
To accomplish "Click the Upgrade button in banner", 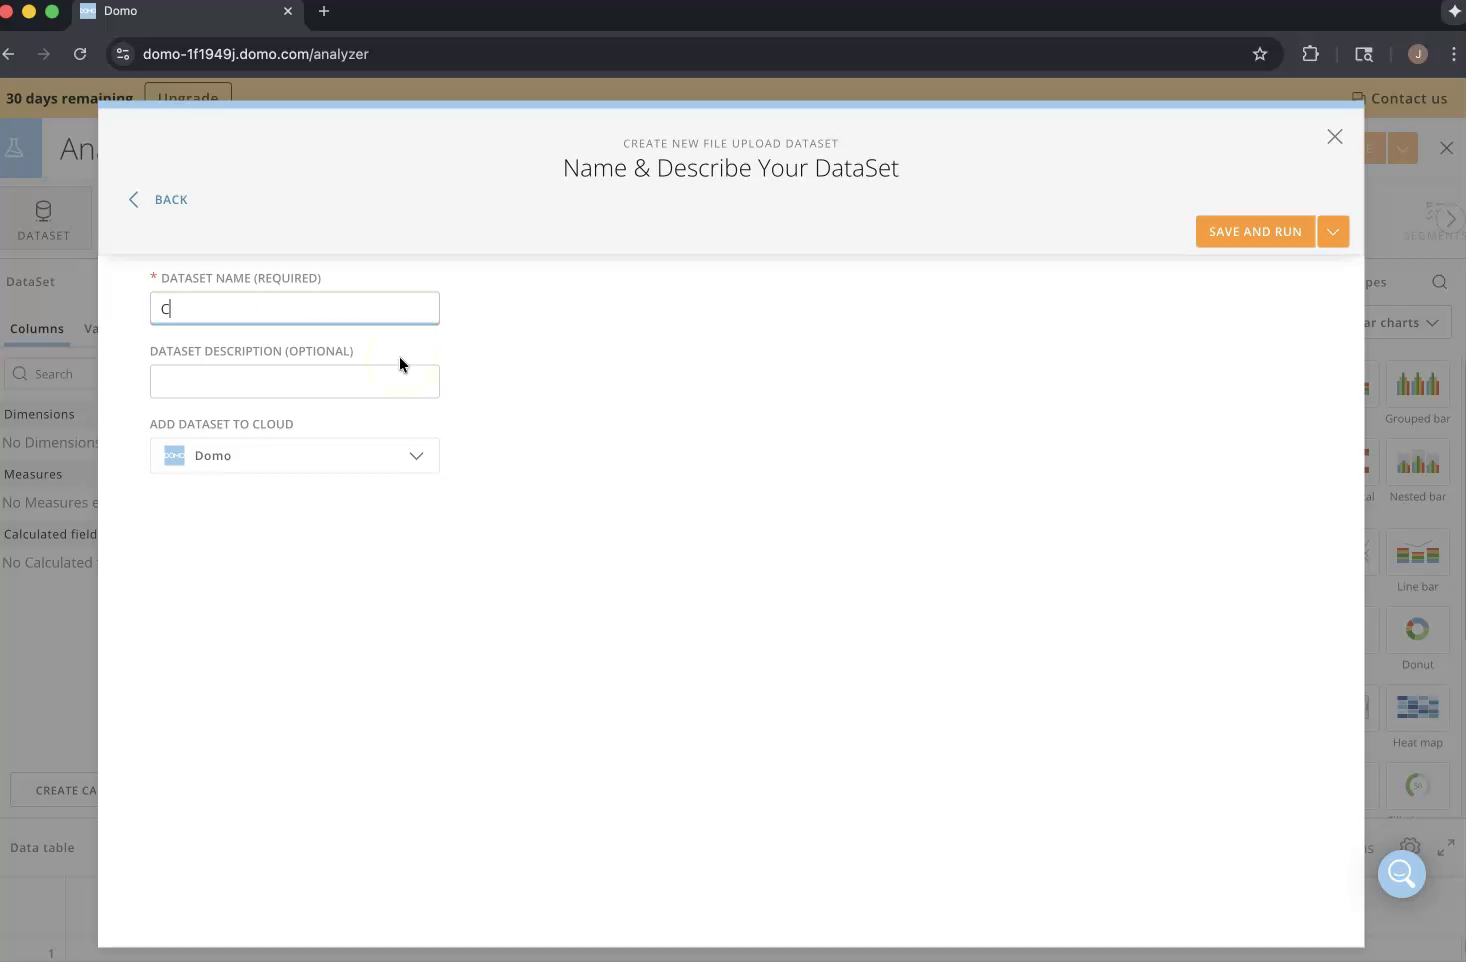I will pos(188,96).
